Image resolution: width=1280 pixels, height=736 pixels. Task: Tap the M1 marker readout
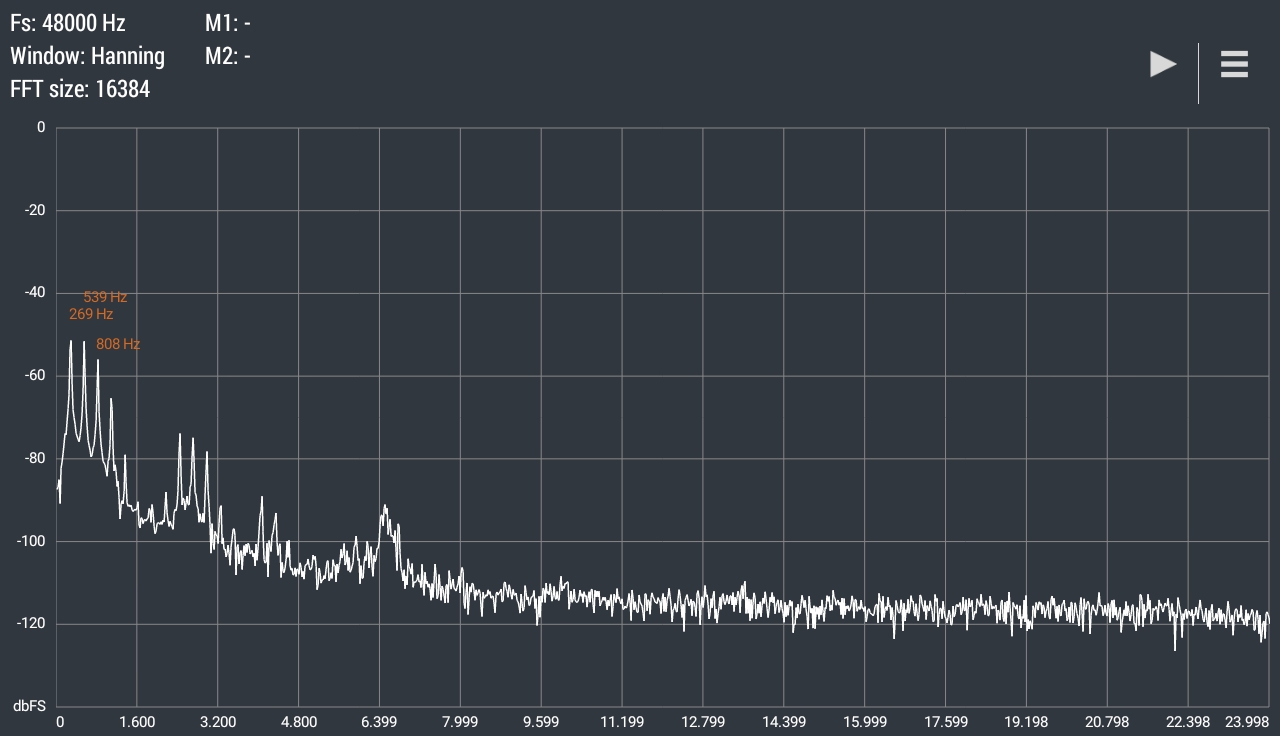click(228, 23)
